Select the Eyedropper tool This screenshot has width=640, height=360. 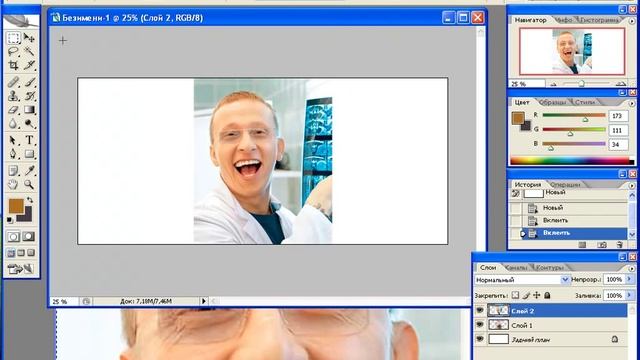29,171
